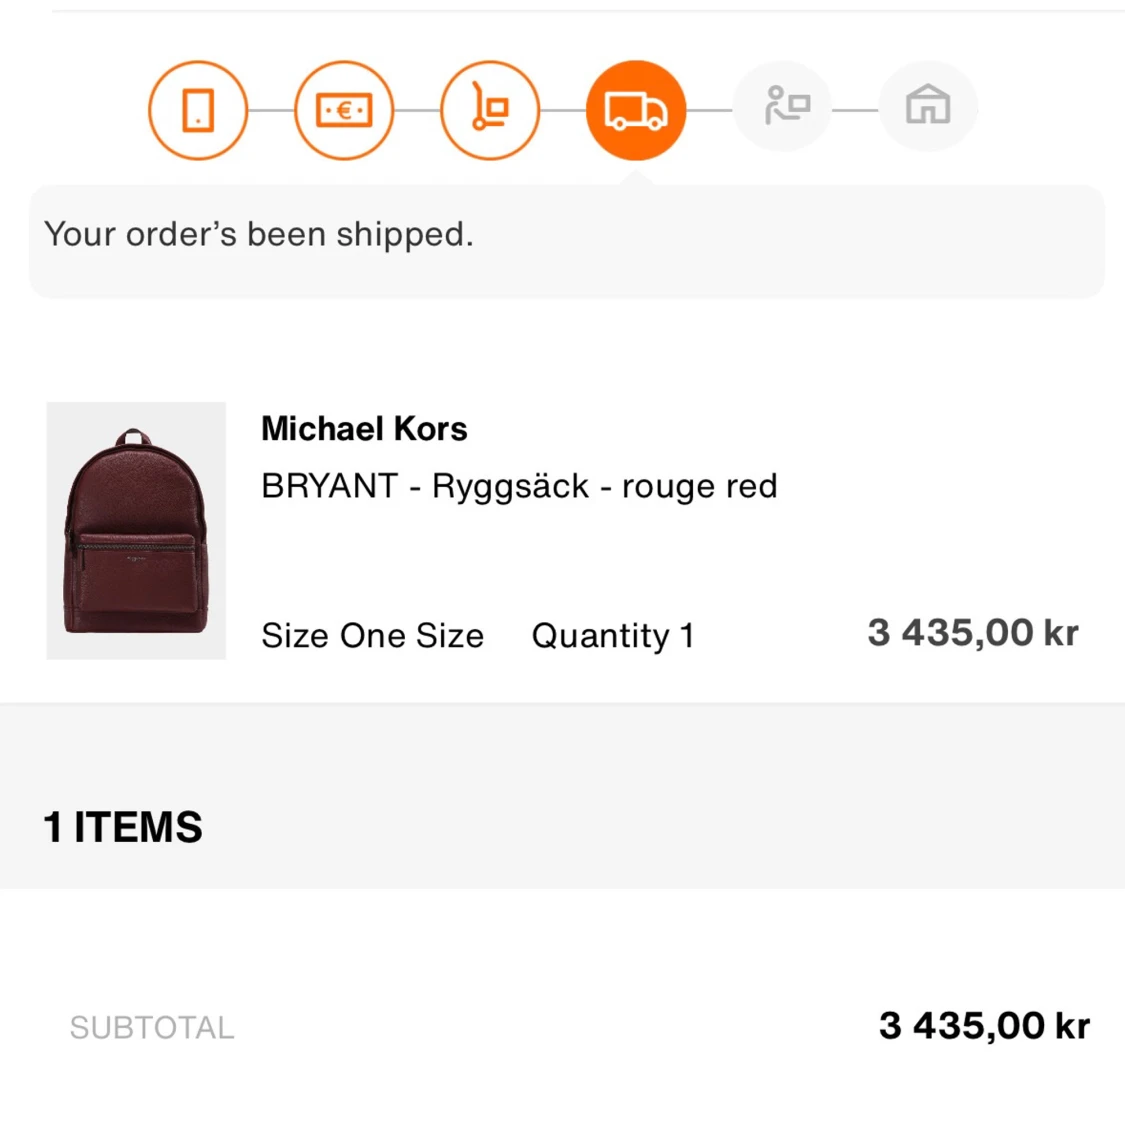Click the warehouse hand-truck processing icon
Screen dimensions: 1125x1125
(490, 110)
